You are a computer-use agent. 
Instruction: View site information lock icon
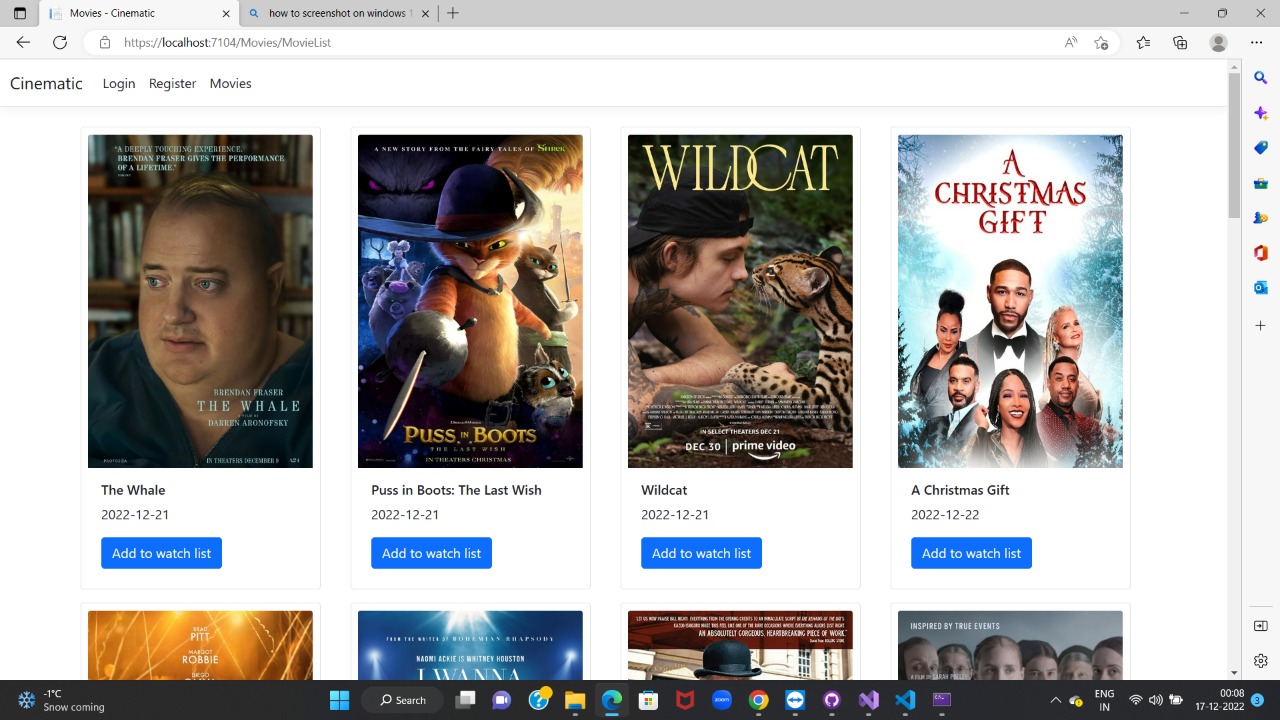tap(104, 42)
